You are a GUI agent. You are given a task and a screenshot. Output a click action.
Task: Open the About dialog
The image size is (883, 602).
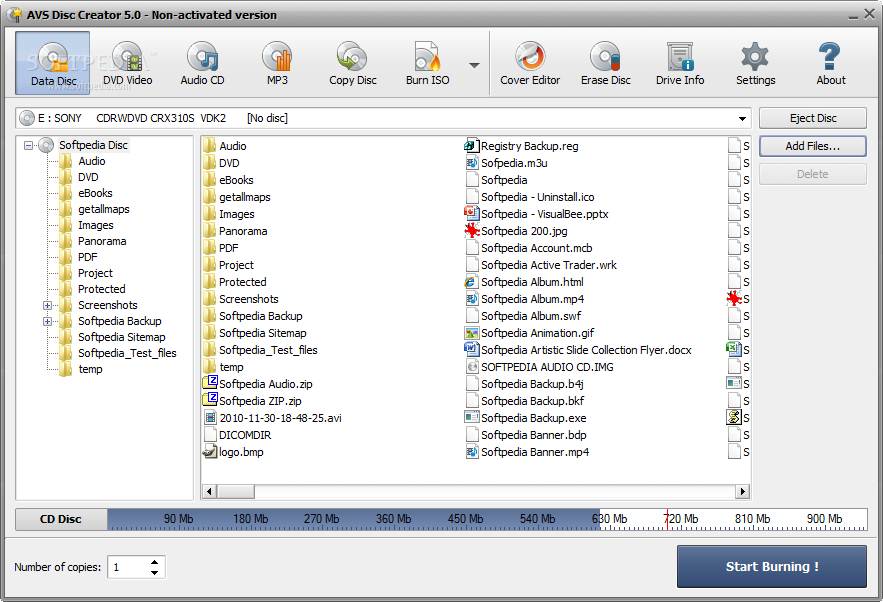(831, 63)
